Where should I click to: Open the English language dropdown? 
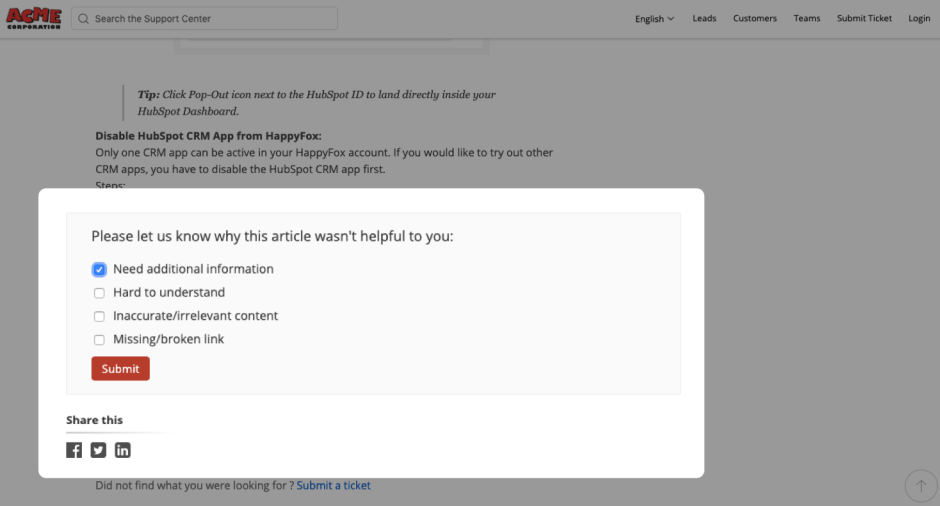pos(654,19)
